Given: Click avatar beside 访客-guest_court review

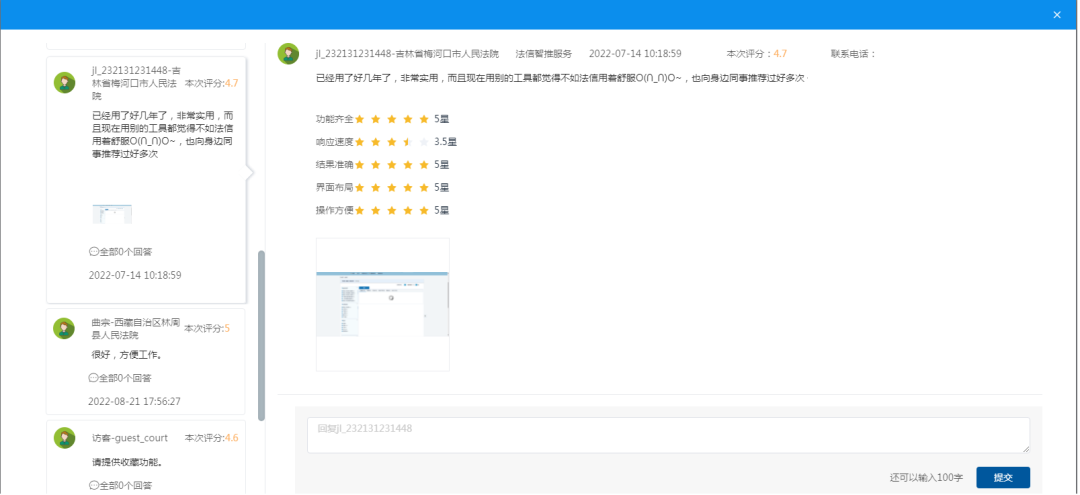Looking at the screenshot, I should pos(65,438).
